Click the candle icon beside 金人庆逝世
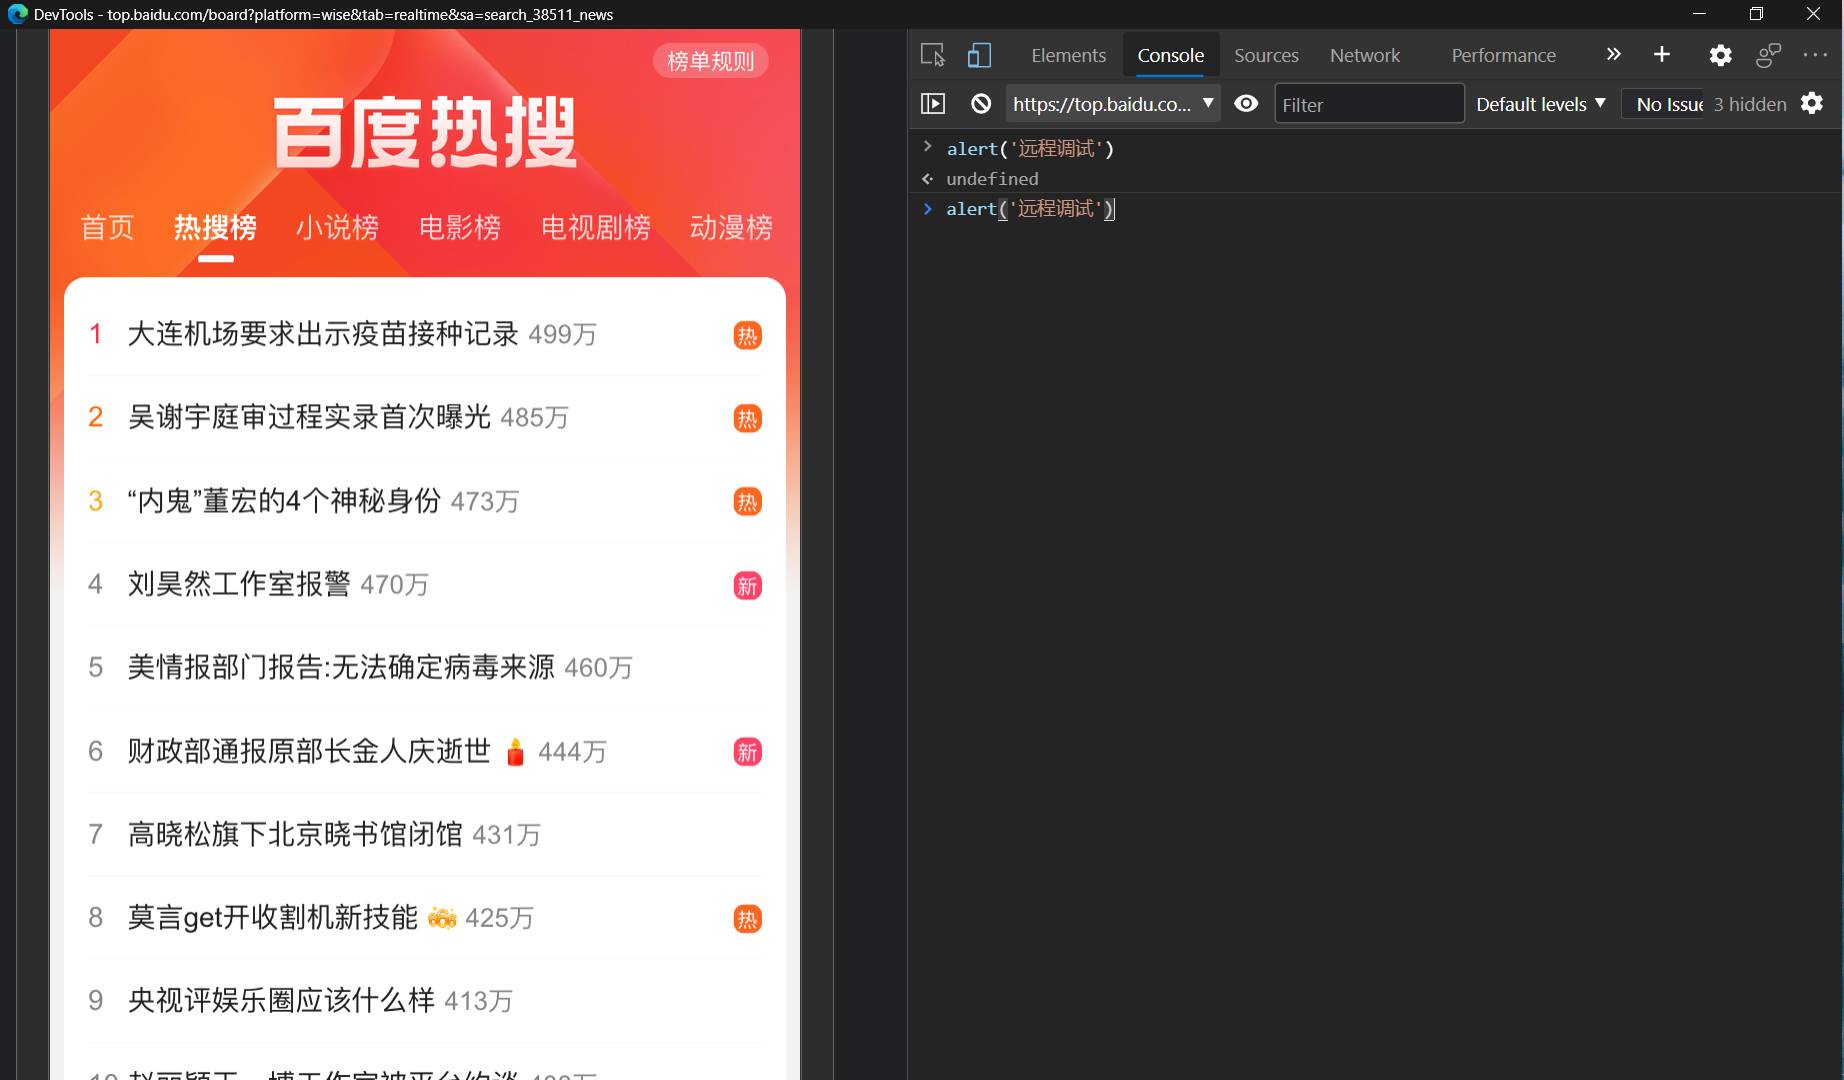The image size is (1844, 1080). [x=515, y=752]
